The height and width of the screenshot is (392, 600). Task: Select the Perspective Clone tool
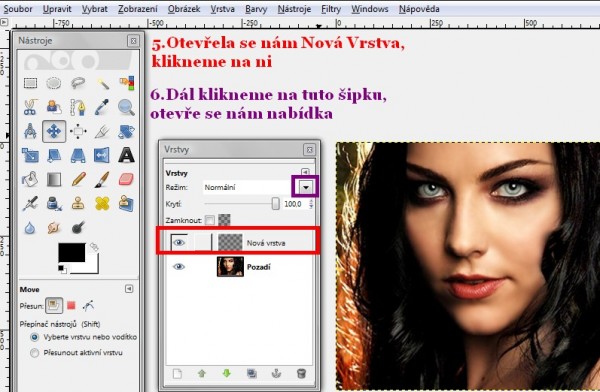click(126, 203)
